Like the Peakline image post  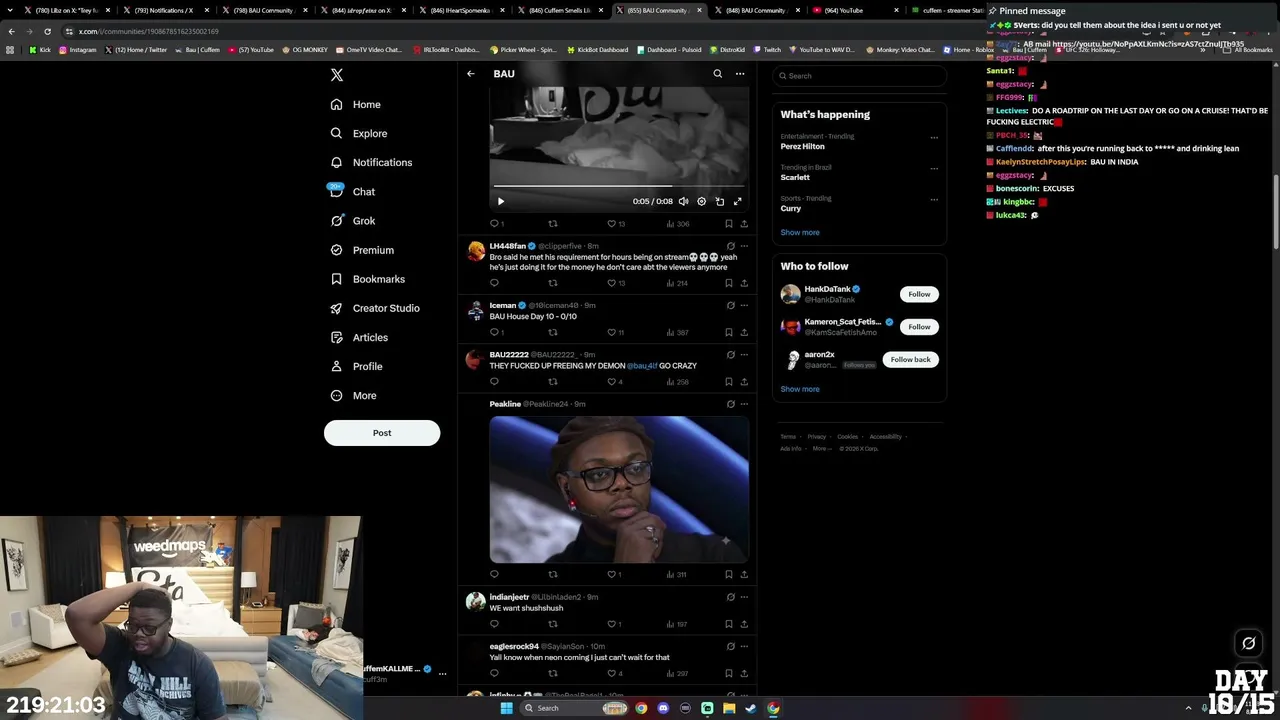point(612,574)
